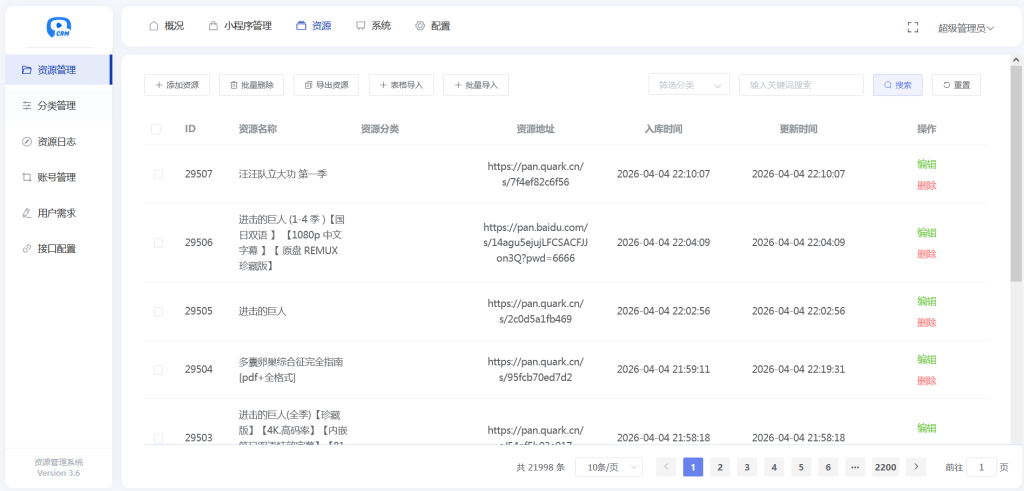Open 资源日志 in the sidebar
This screenshot has height=491, width=1024.
tap(58, 142)
